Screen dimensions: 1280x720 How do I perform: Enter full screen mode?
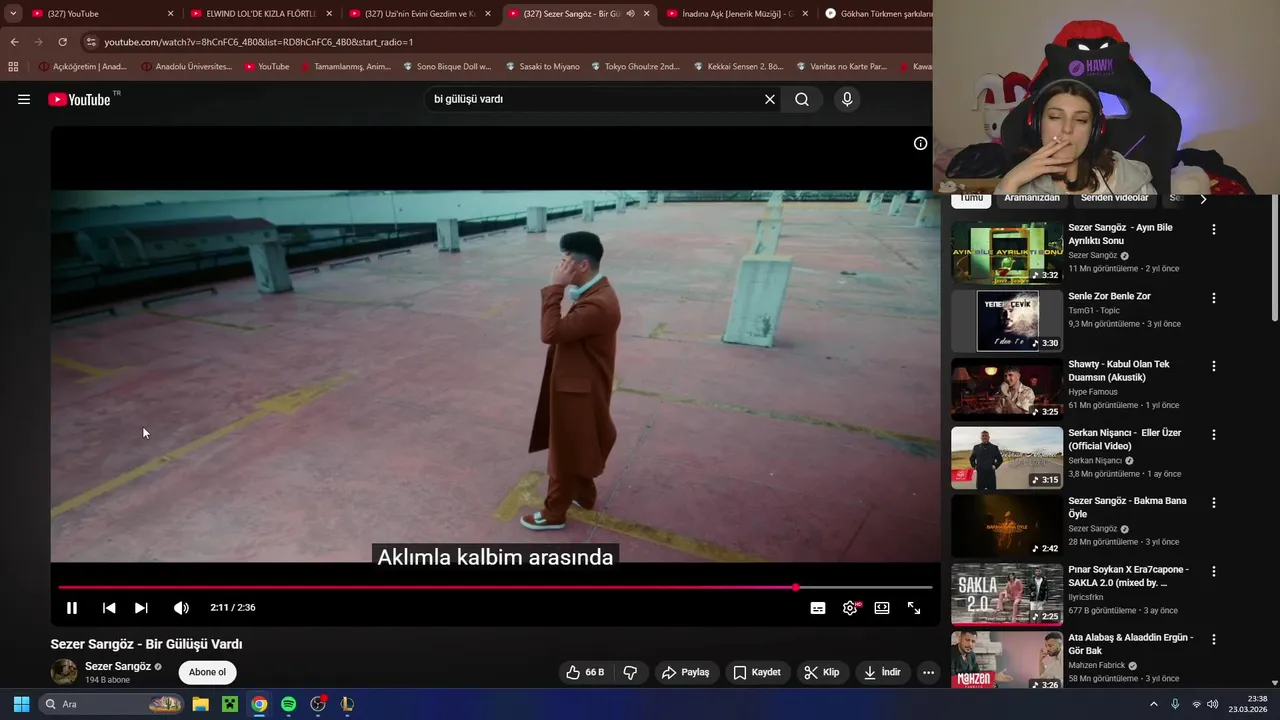[914, 608]
